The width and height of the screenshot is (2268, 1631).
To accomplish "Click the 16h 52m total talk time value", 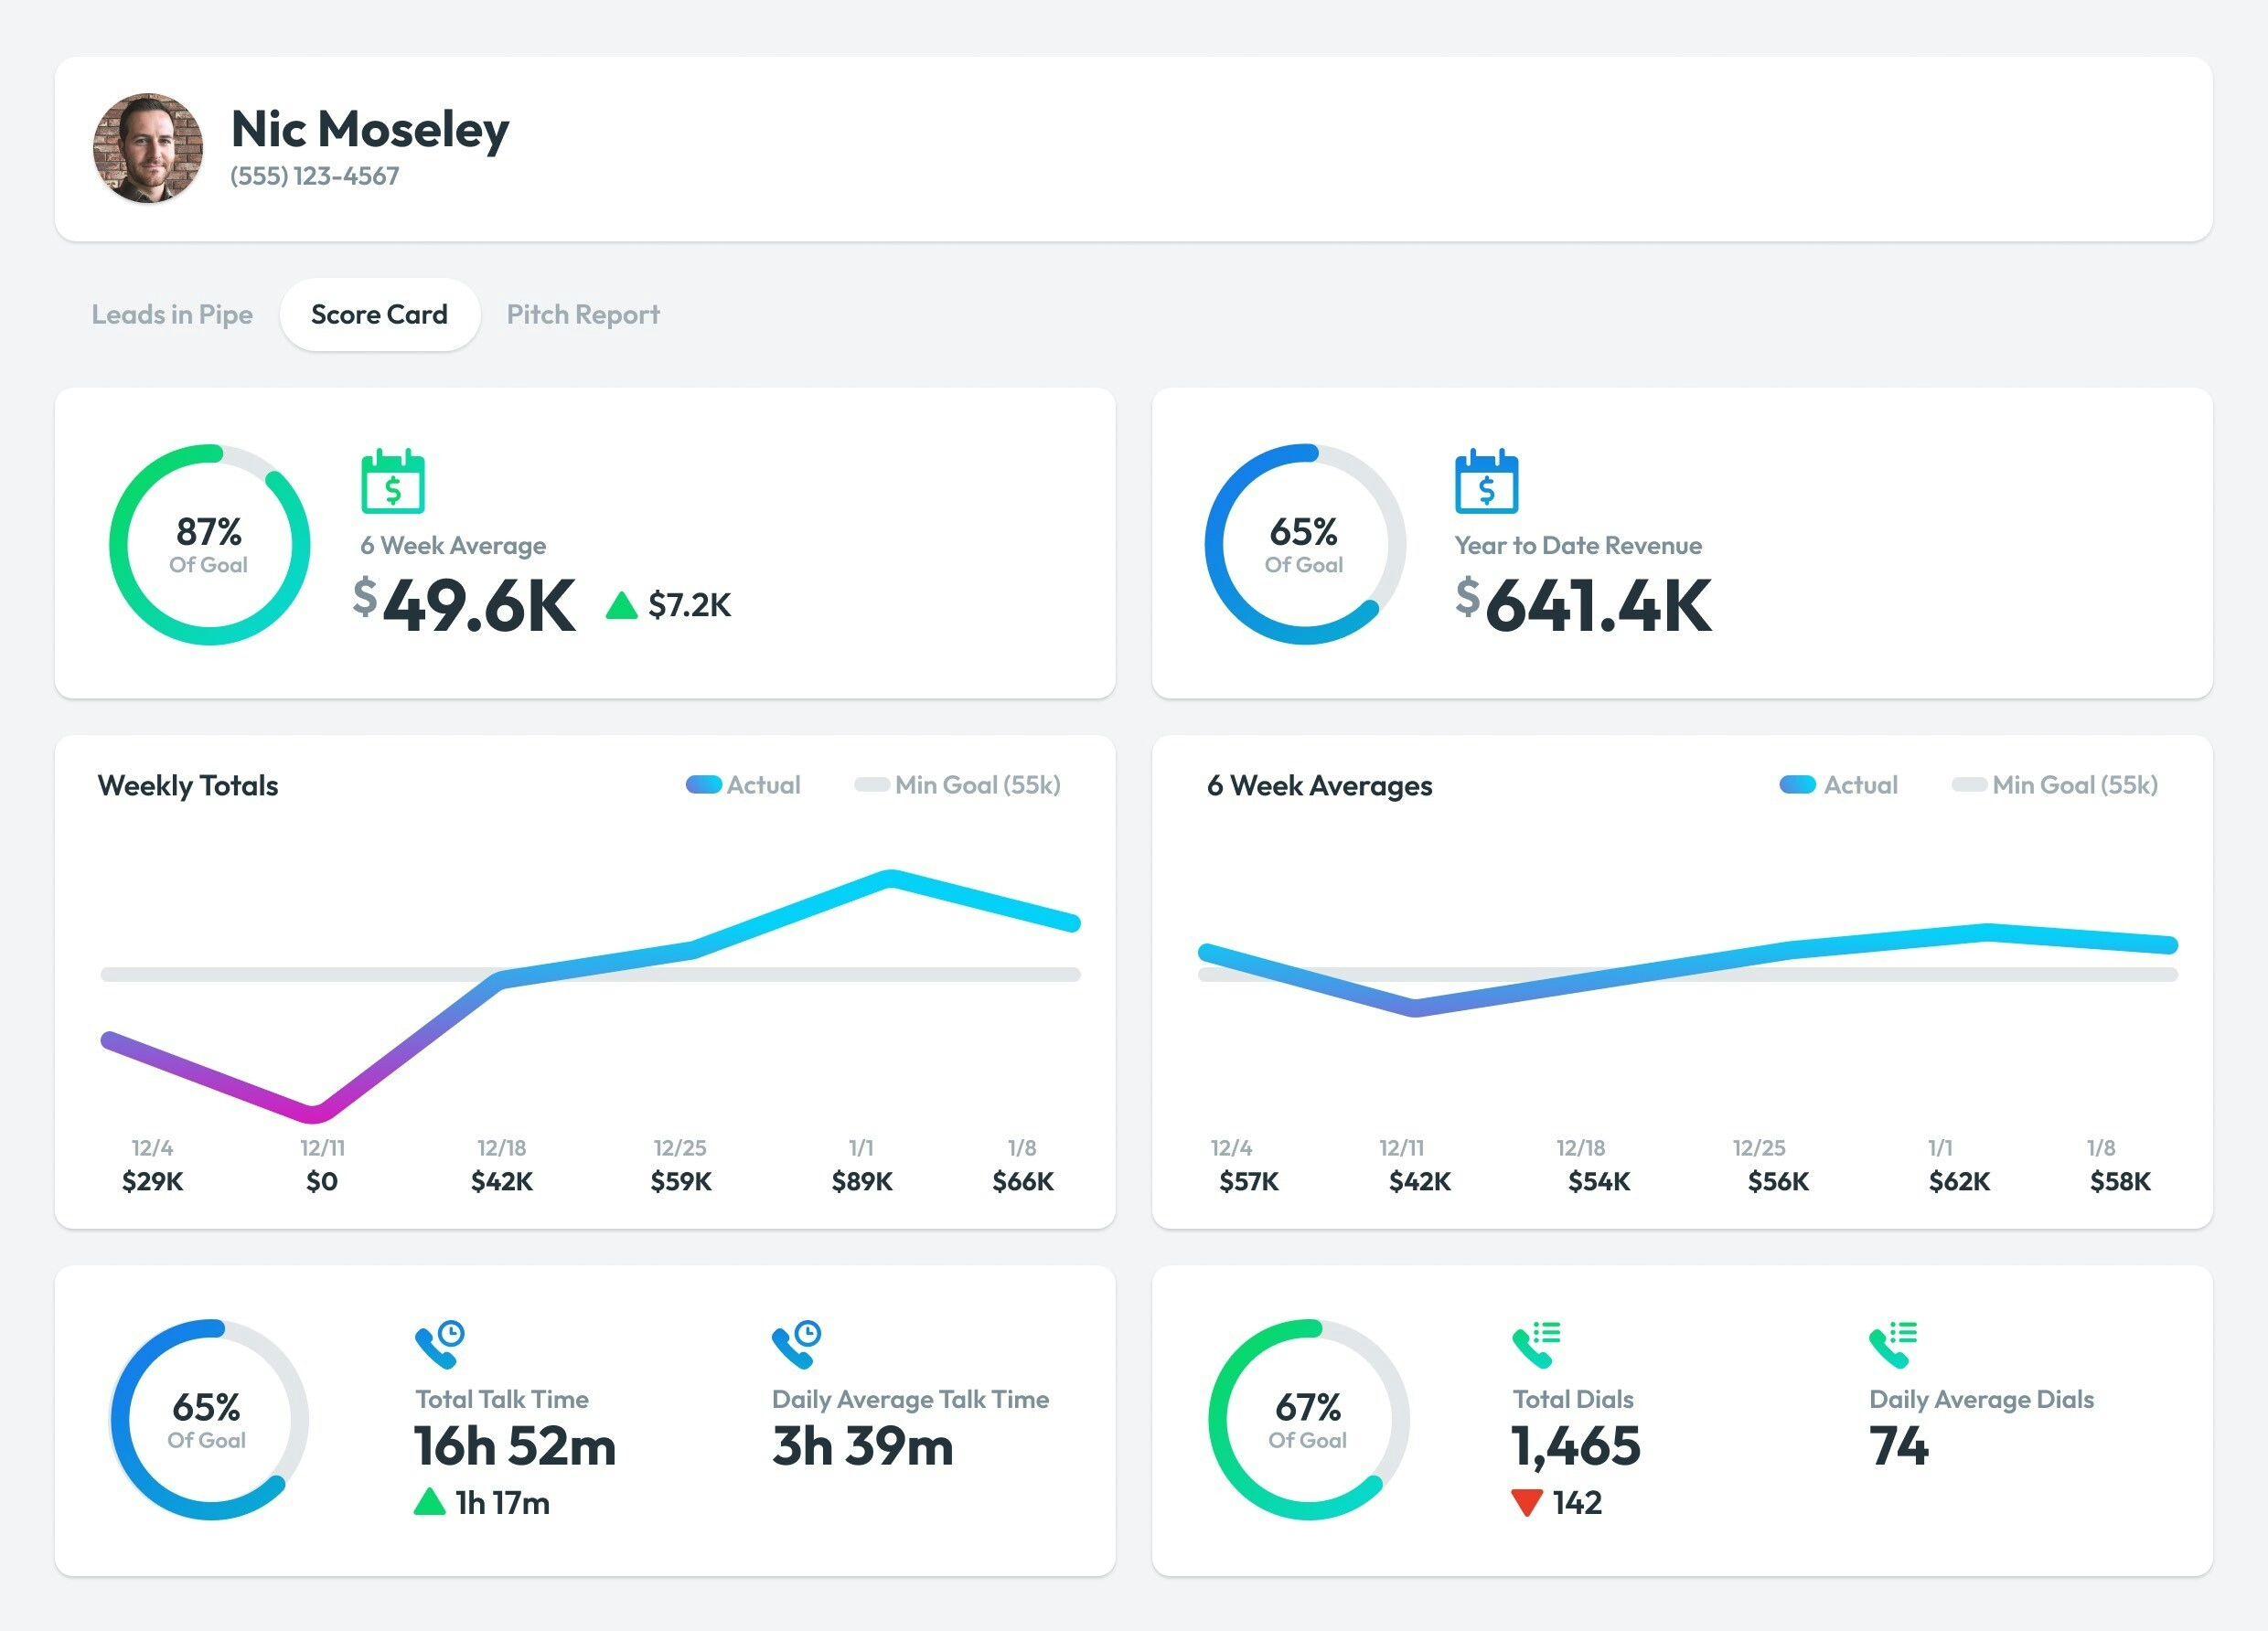I will (x=515, y=1446).
